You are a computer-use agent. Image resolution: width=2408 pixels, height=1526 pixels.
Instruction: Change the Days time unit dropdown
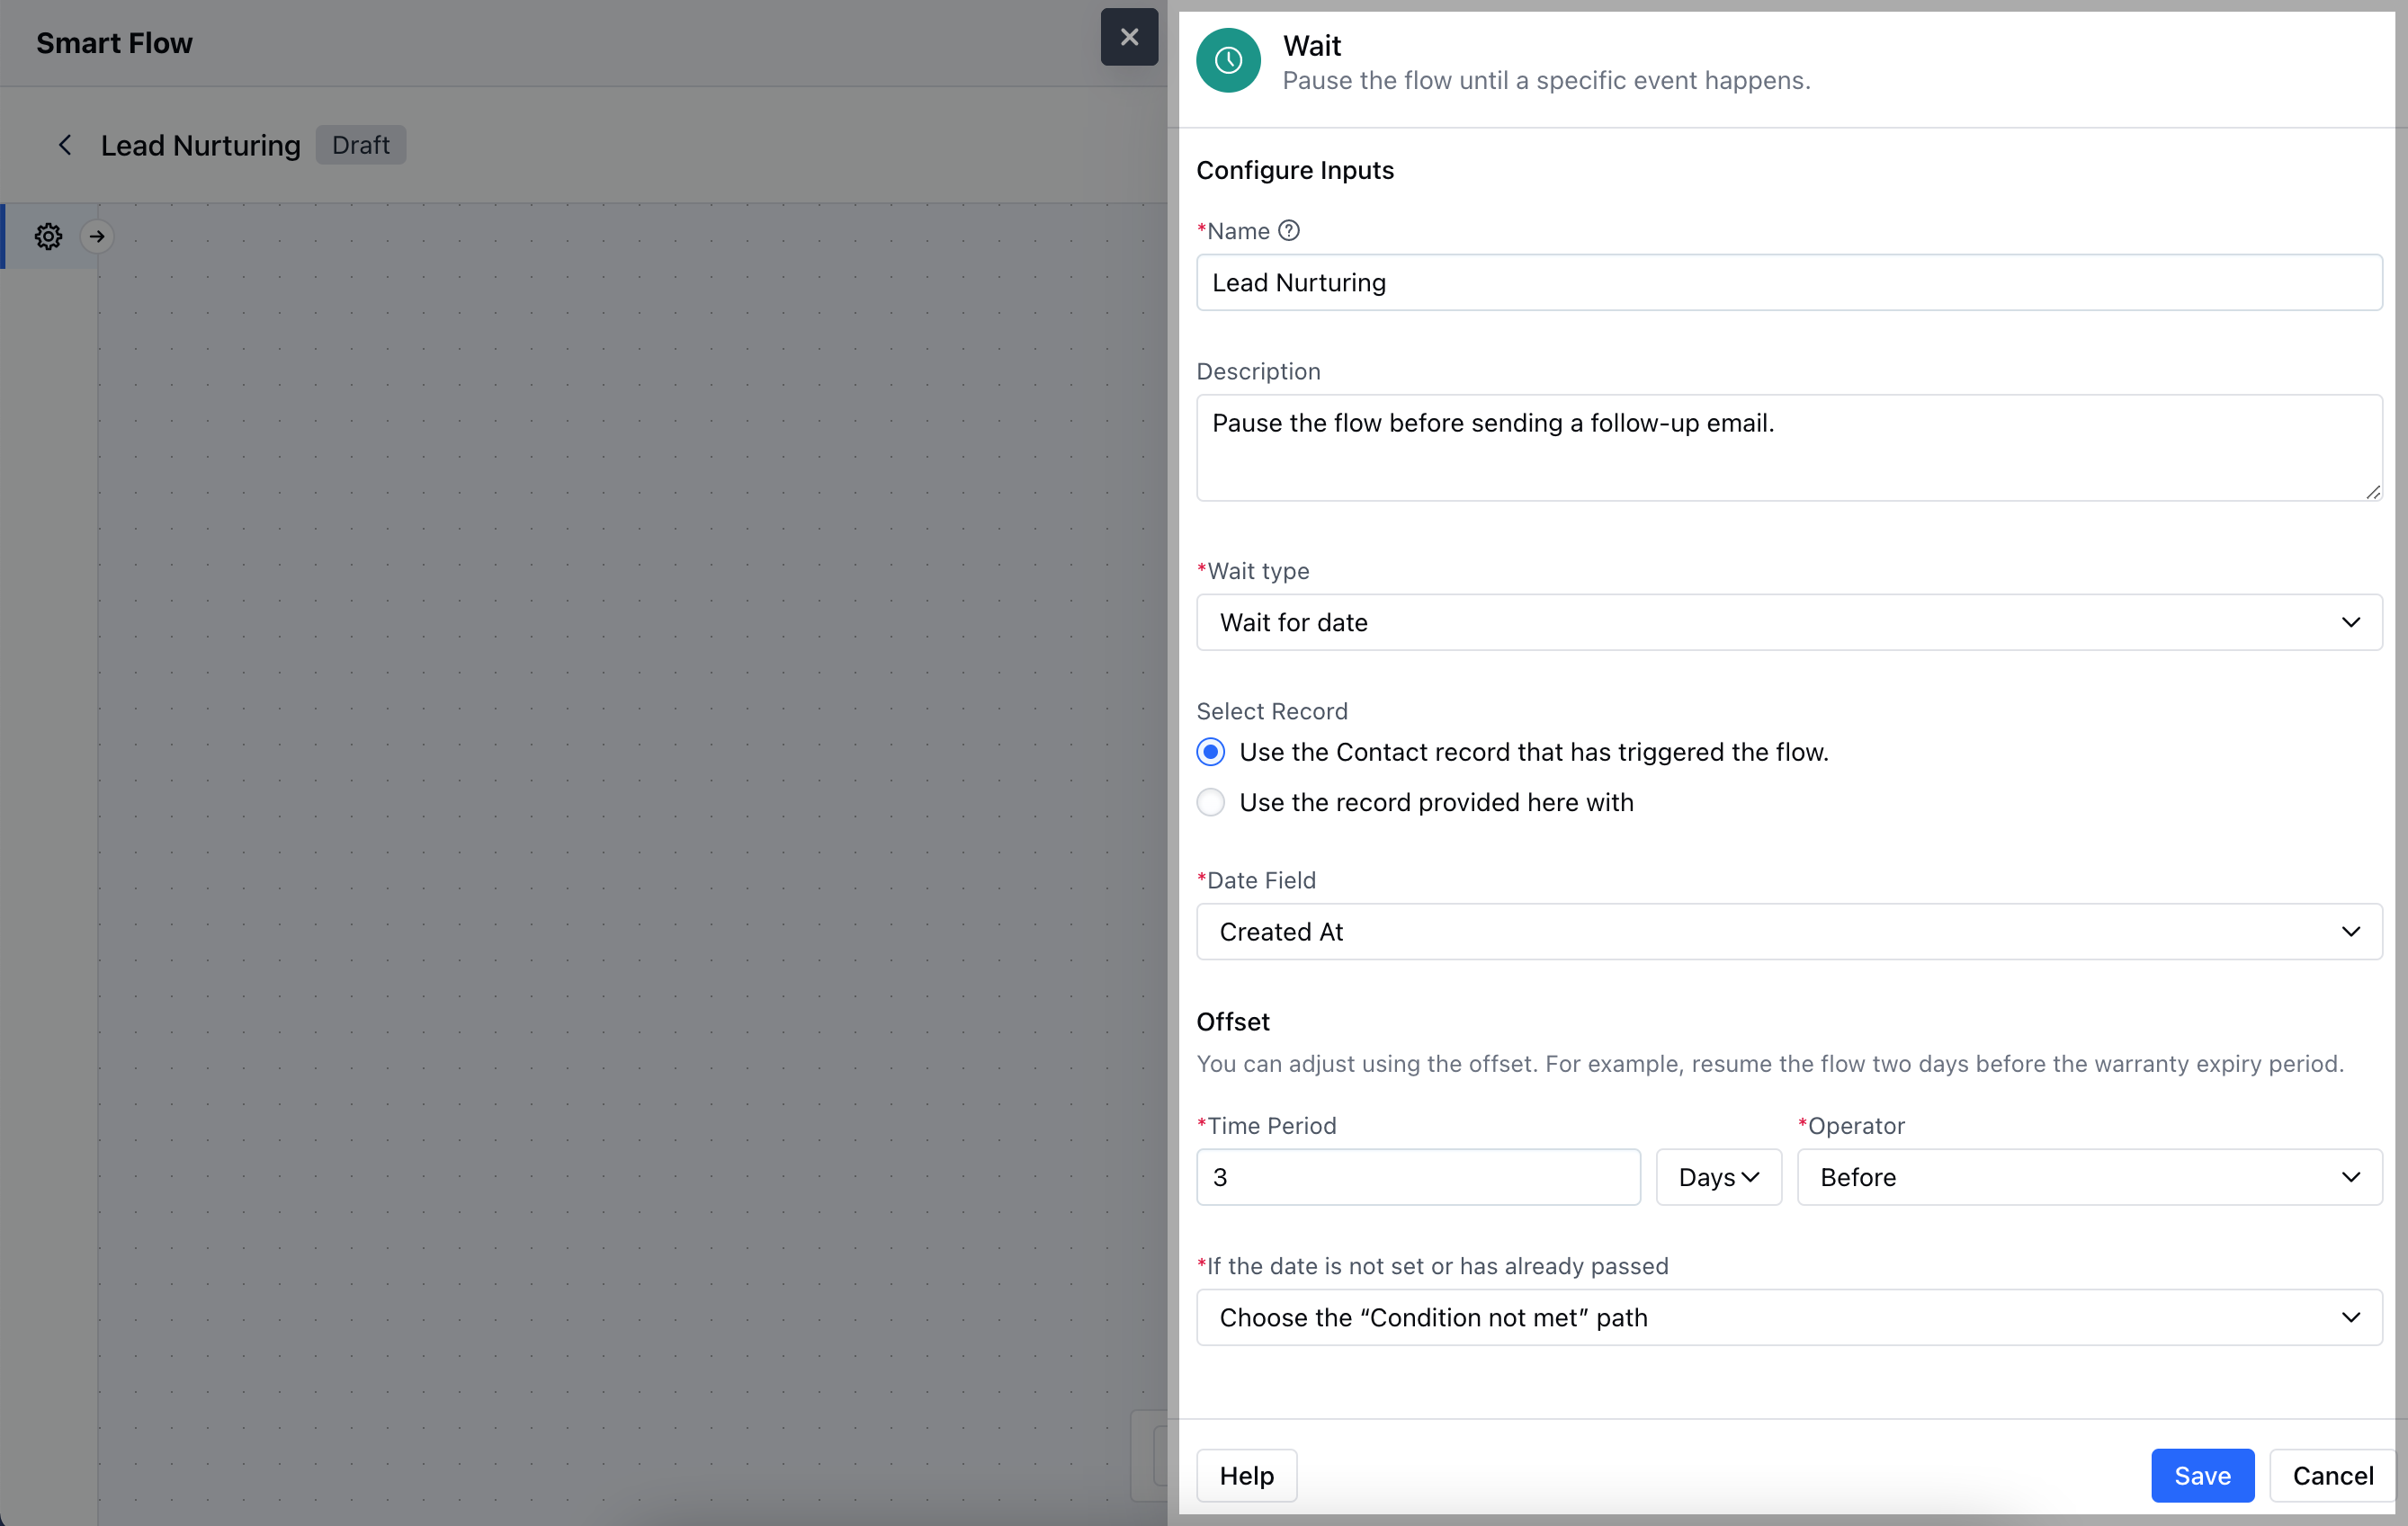[1717, 1178]
